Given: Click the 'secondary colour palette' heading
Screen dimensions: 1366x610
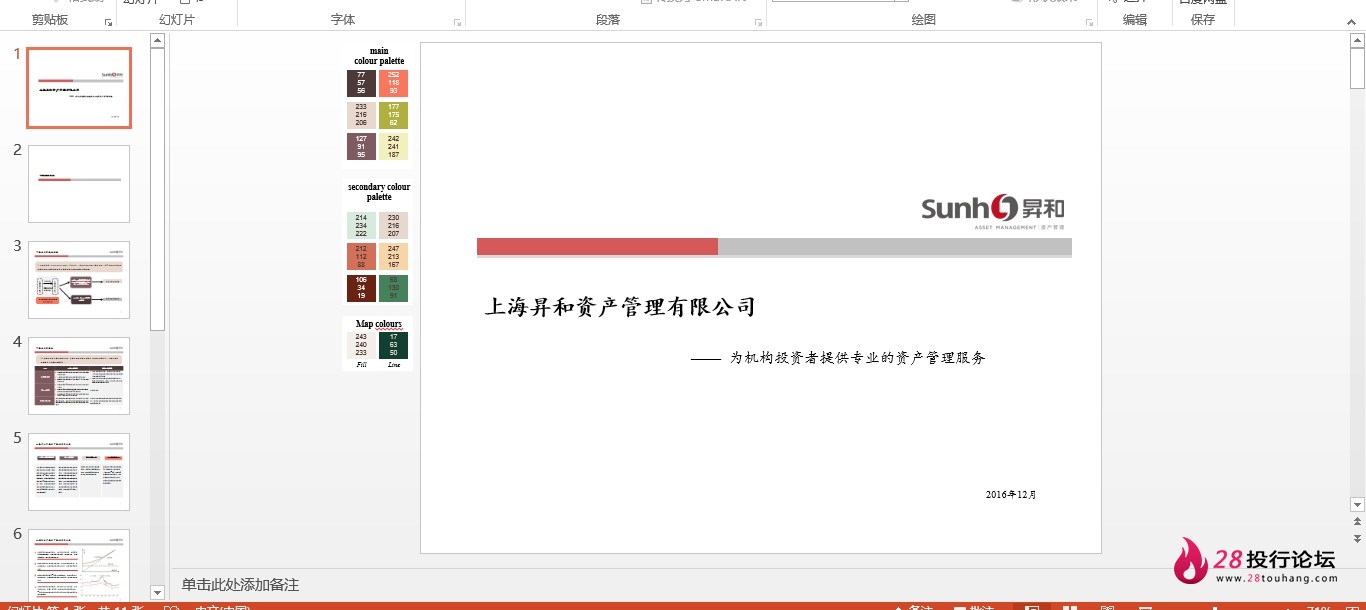Looking at the screenshot, I should 379,192.
